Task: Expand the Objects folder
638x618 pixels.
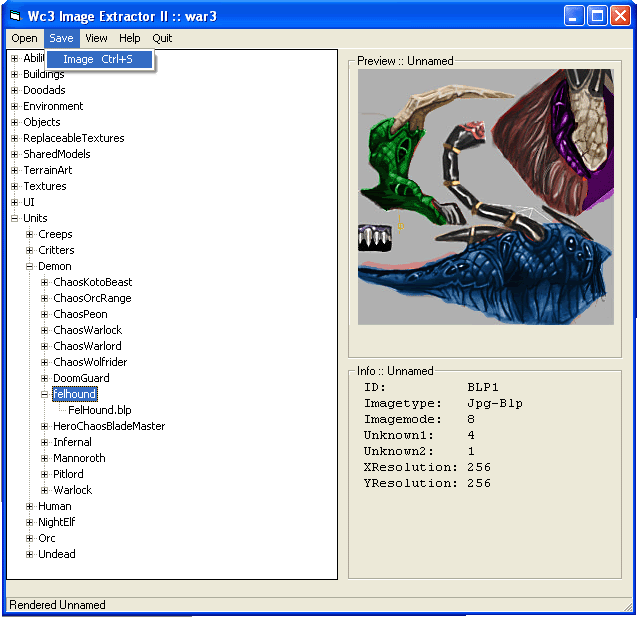Action: 15,122
